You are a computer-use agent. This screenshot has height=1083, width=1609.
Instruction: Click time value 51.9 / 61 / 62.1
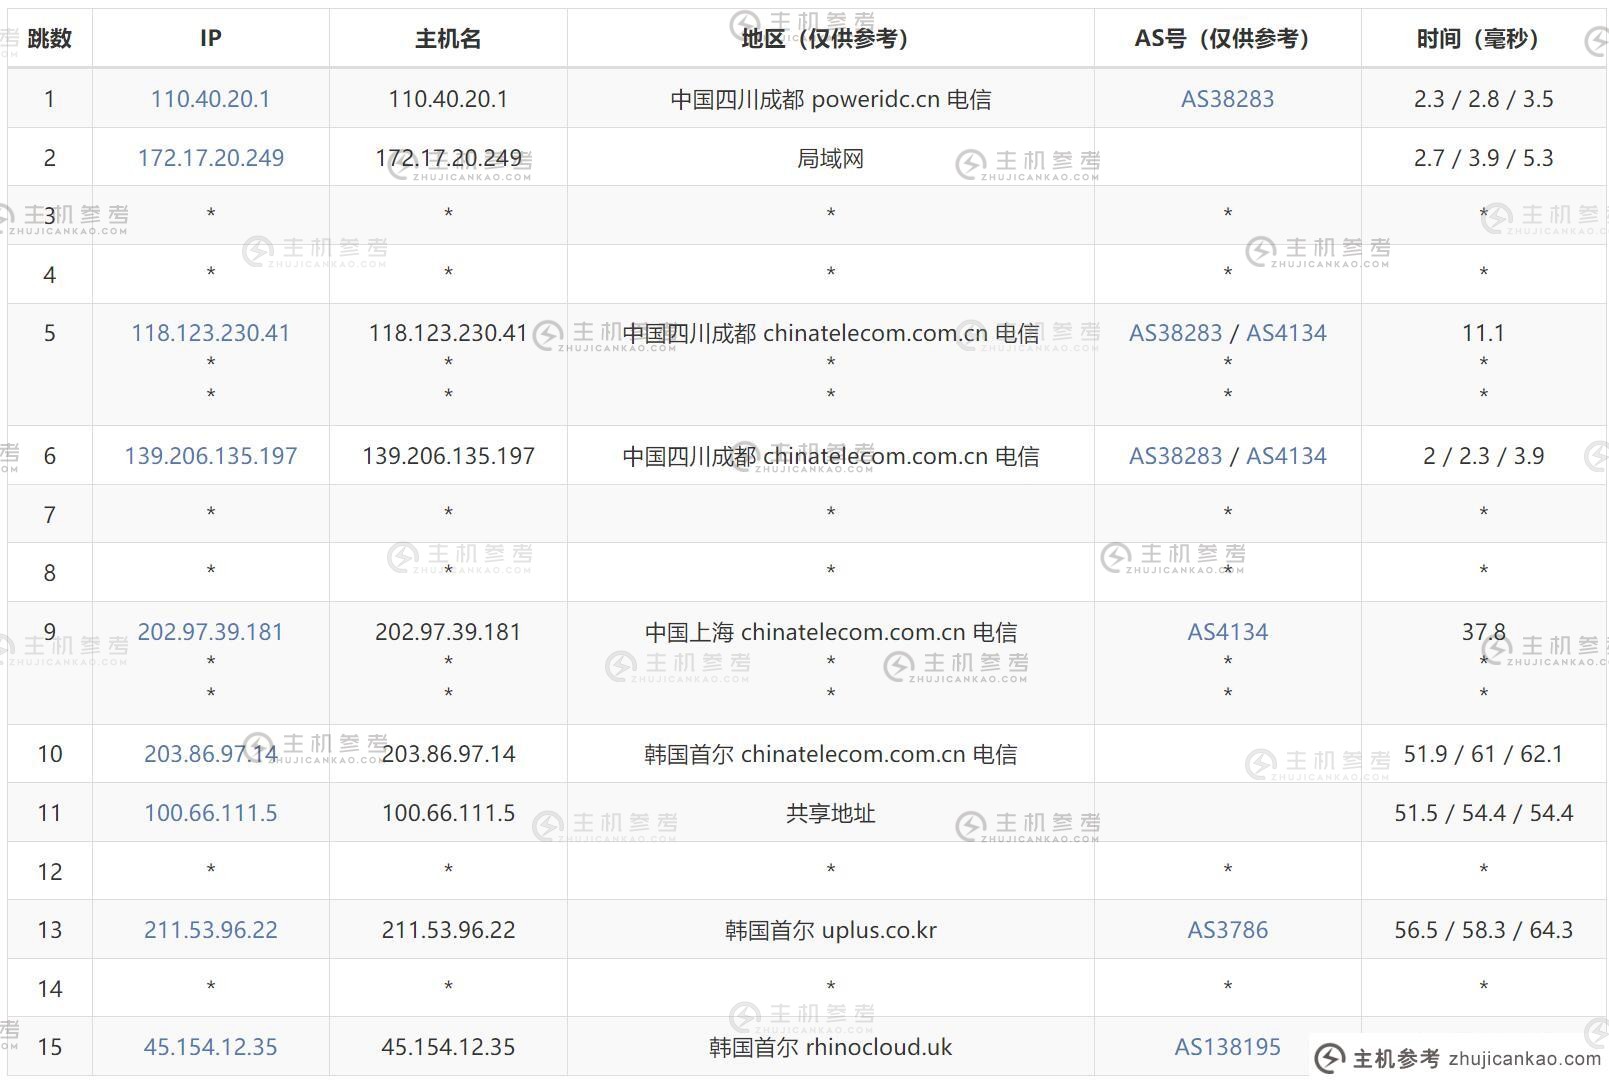coord(1483,754)
